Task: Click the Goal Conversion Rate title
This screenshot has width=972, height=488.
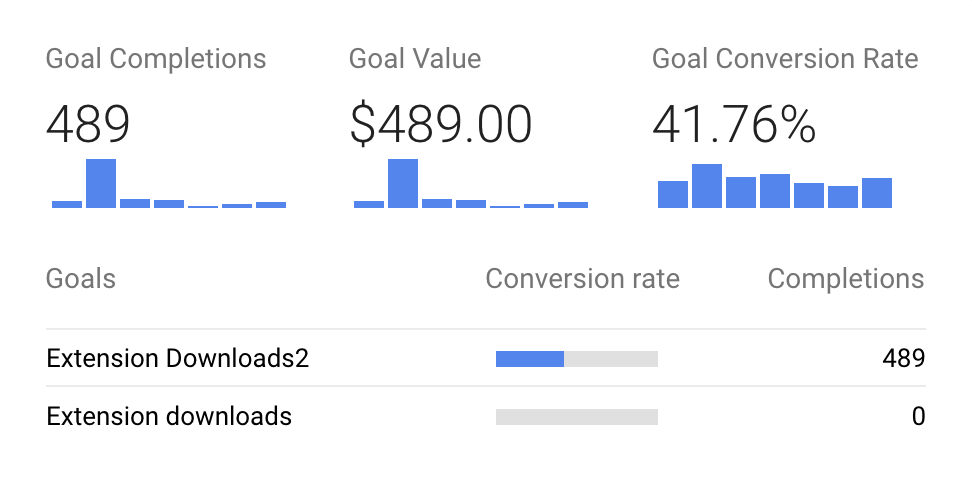Action: point(785,60)
